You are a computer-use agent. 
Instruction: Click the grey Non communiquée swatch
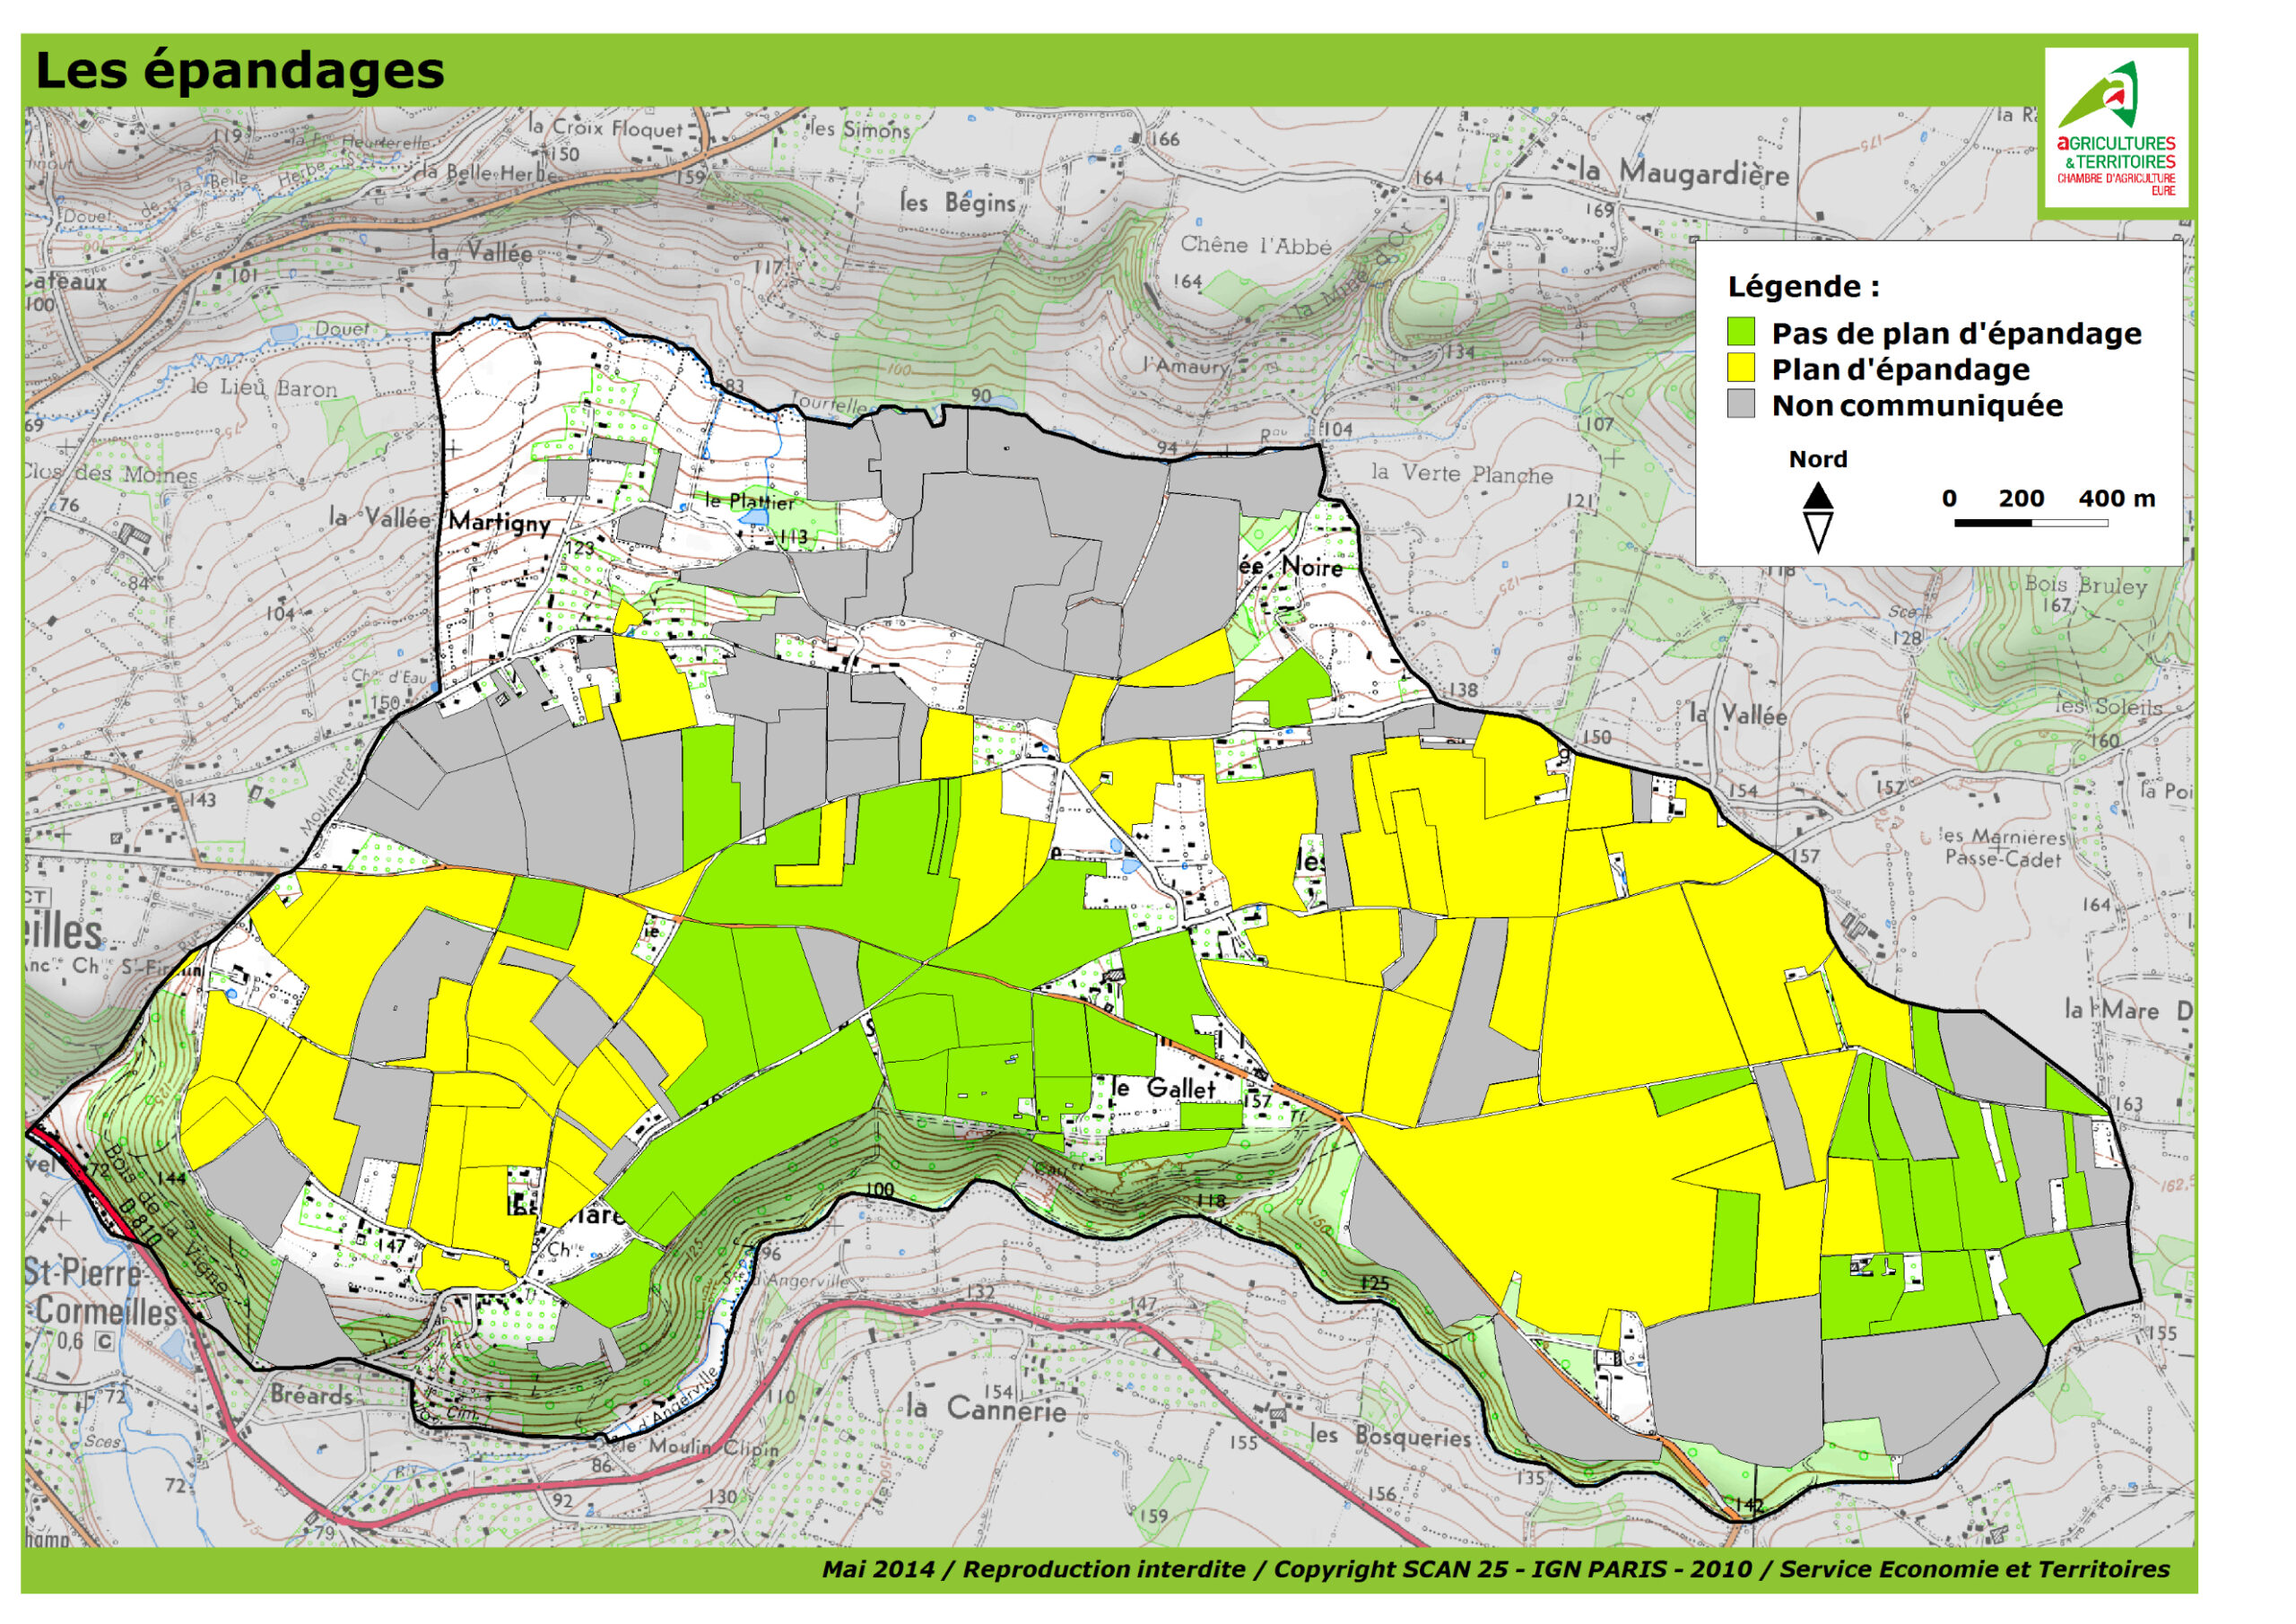pyautogui.click(x=1741, y=404)
